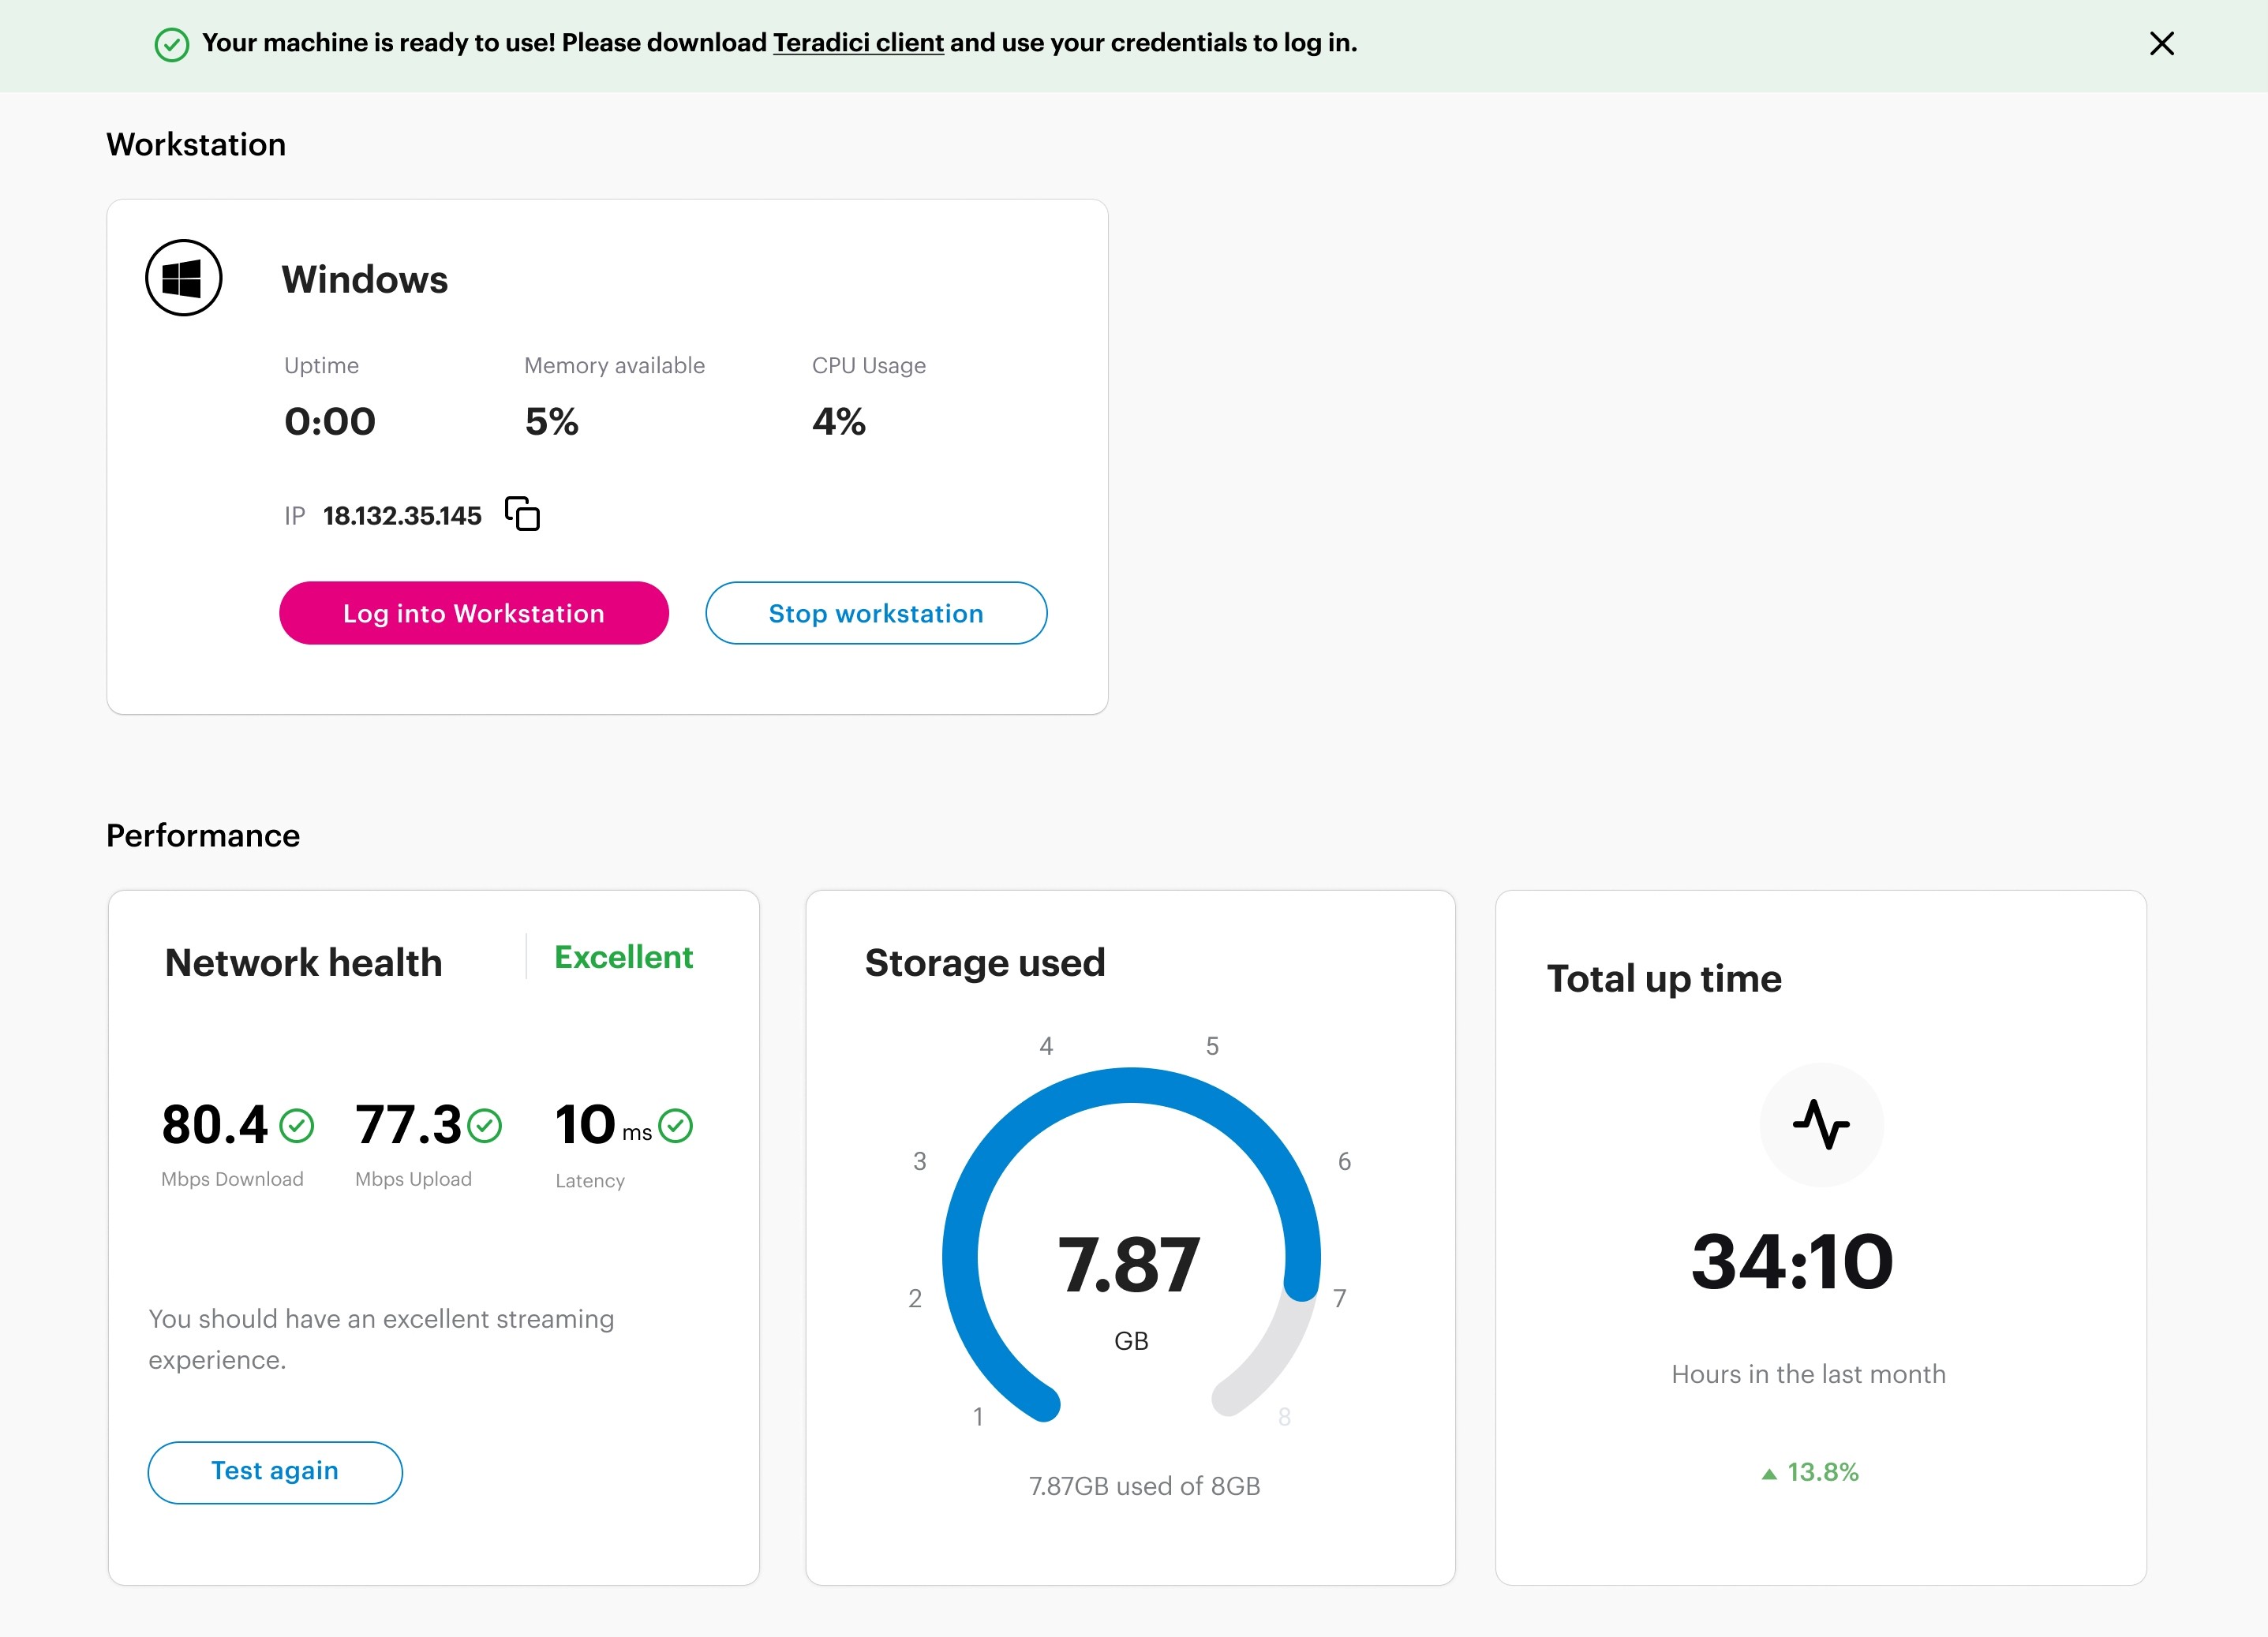Dismiss the notification banner with the X
This screenshot has width=2268, height=1637.
[2161, 44]
